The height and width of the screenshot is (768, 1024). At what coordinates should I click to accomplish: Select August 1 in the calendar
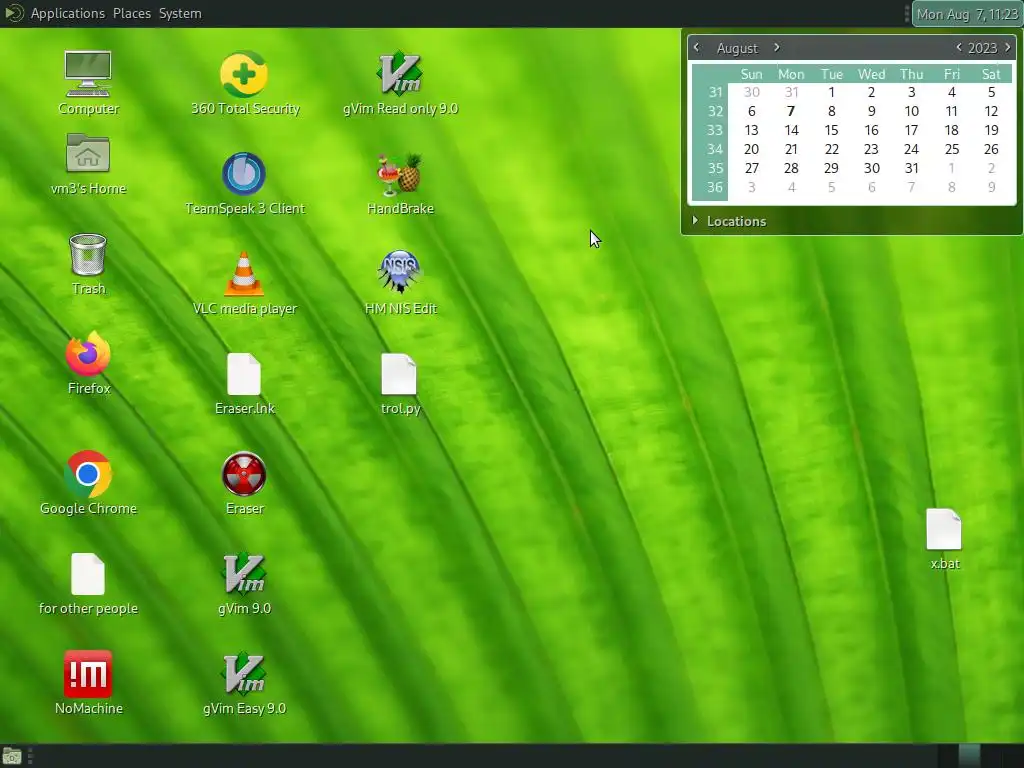(x=831, y=92)
